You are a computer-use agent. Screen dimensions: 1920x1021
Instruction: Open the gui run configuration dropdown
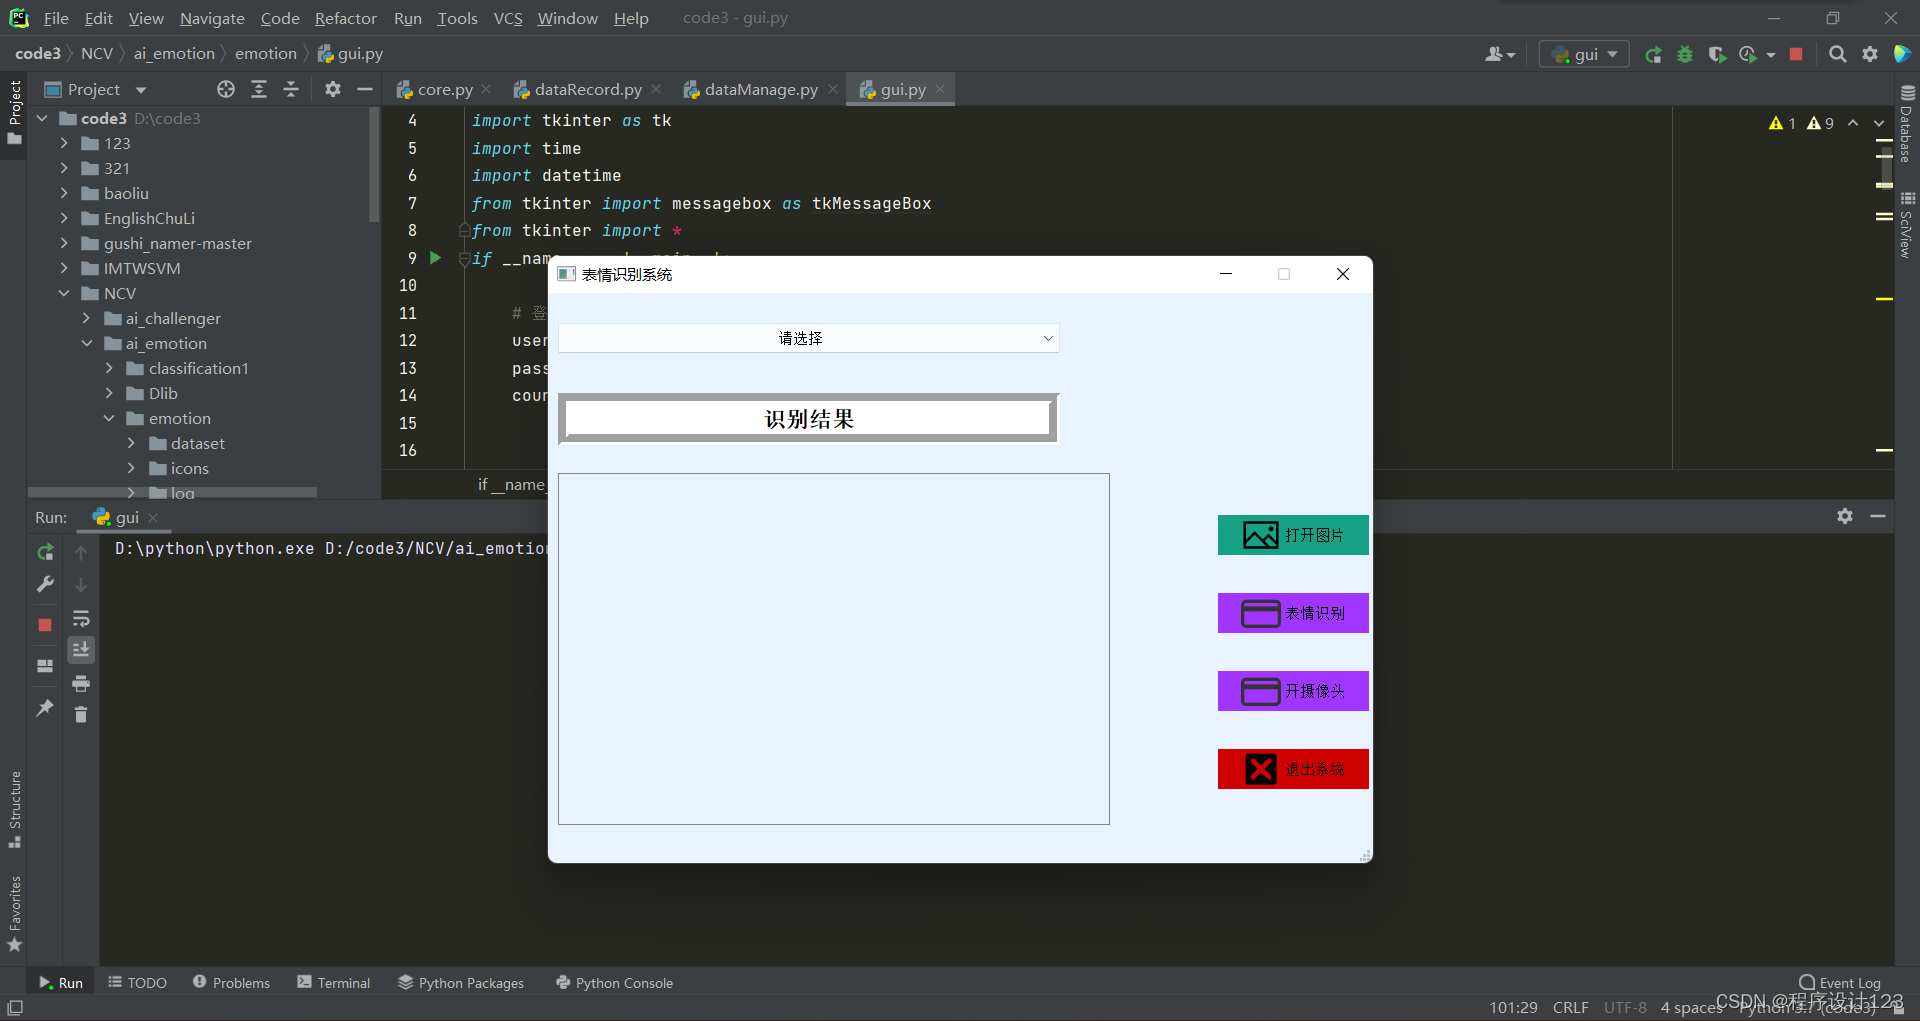tap(1584, 55)
